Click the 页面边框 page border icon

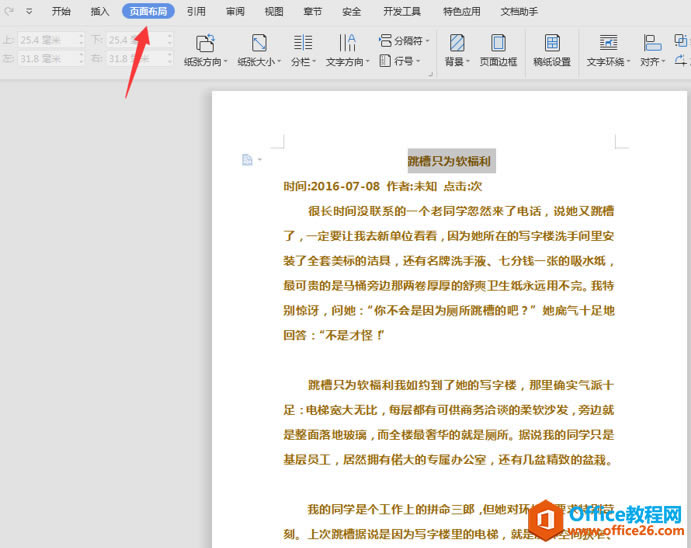498,43
